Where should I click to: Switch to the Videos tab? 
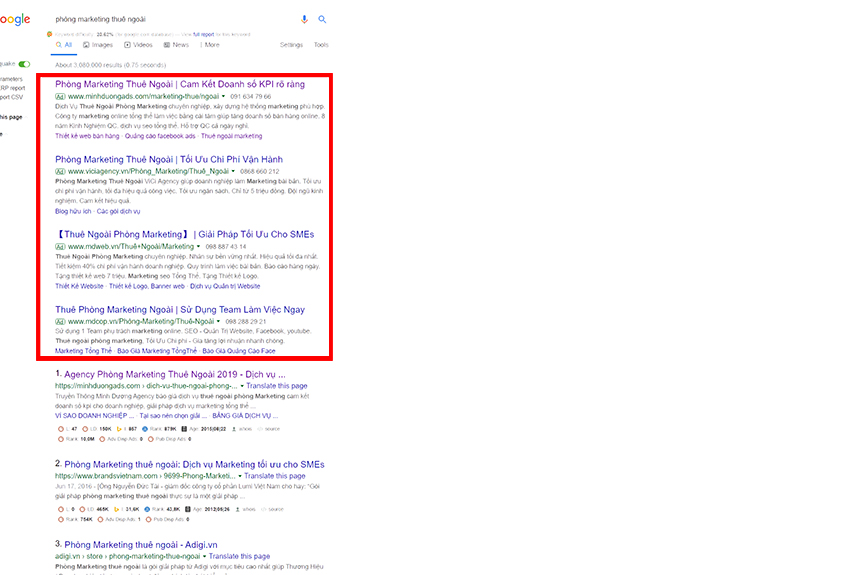[x=138, y=45]
